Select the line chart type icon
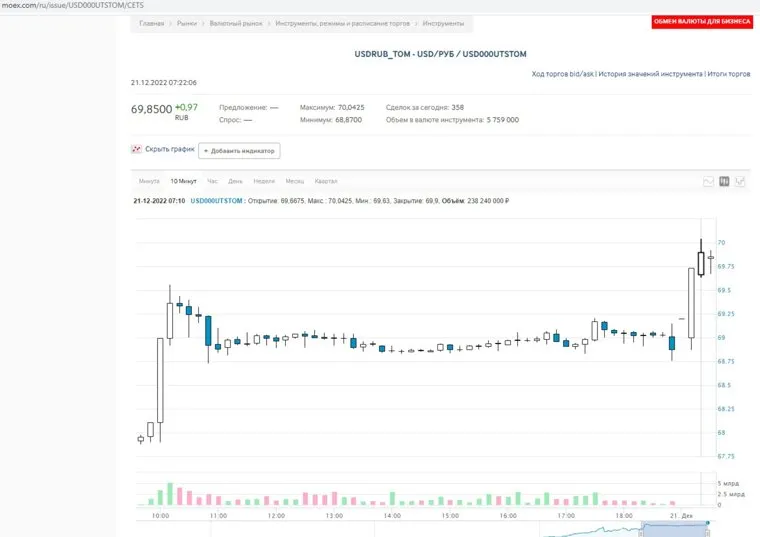The width and height of the screenshot is (760, 537). [708, 182]
